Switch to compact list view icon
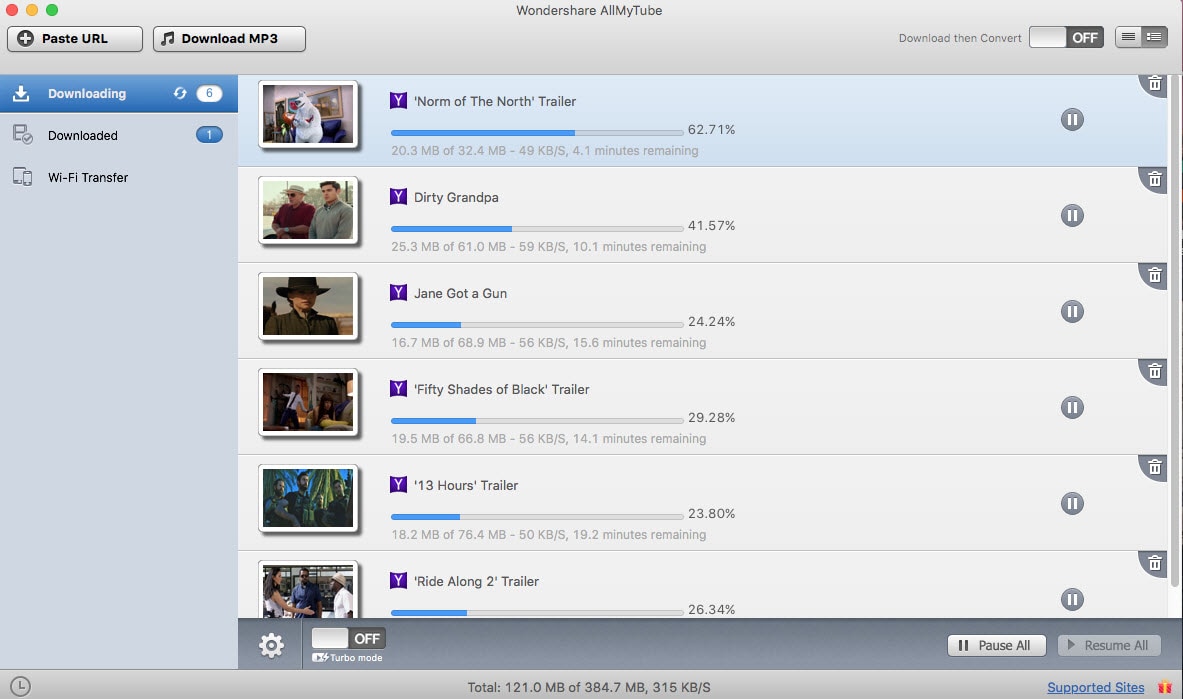1183x699 pixels. [x=1129, y=37]
